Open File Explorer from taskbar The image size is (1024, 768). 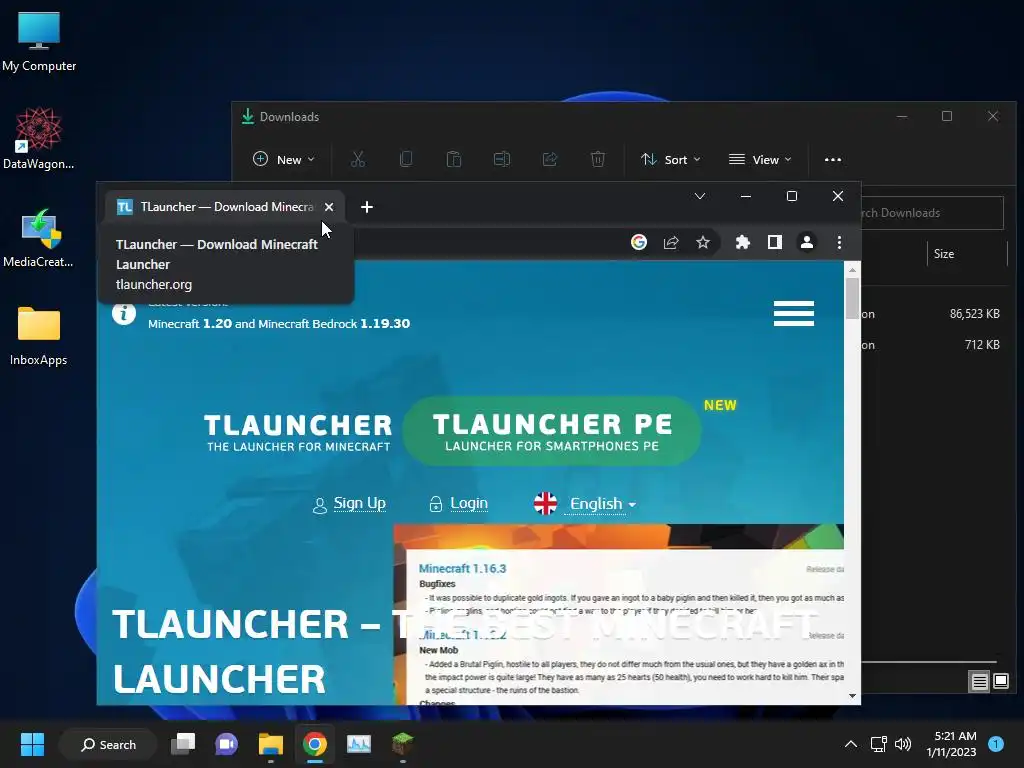(270, 744)
